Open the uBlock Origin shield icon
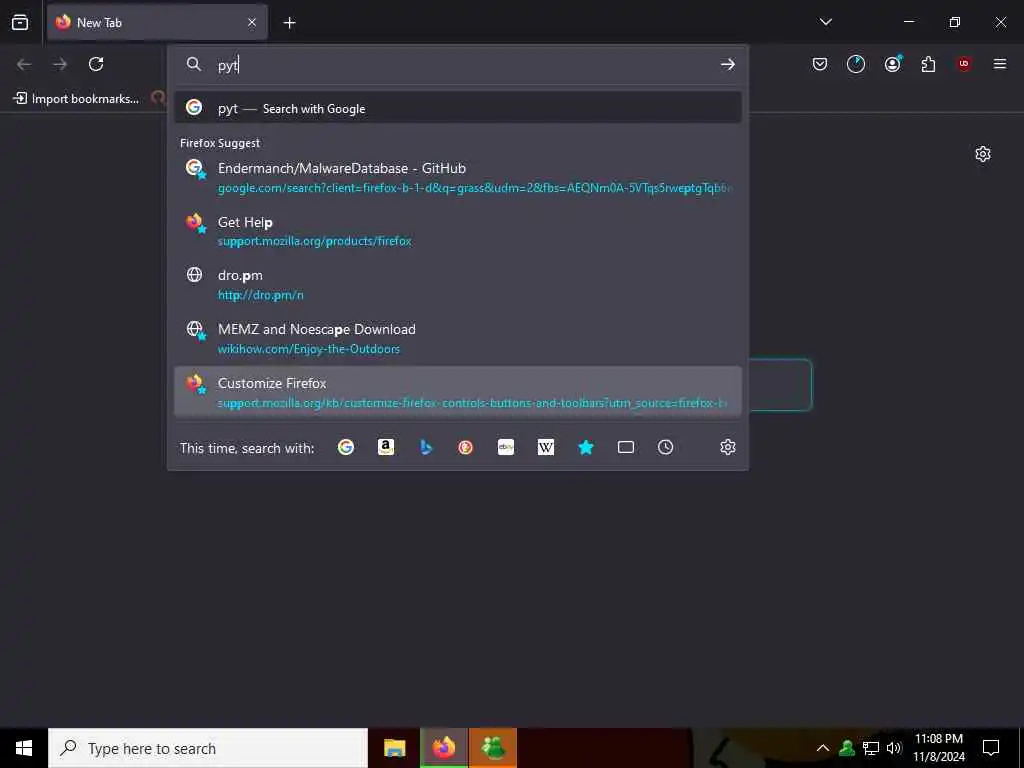The width and height of the screenshot is (1024, 768). click(964, 64)
